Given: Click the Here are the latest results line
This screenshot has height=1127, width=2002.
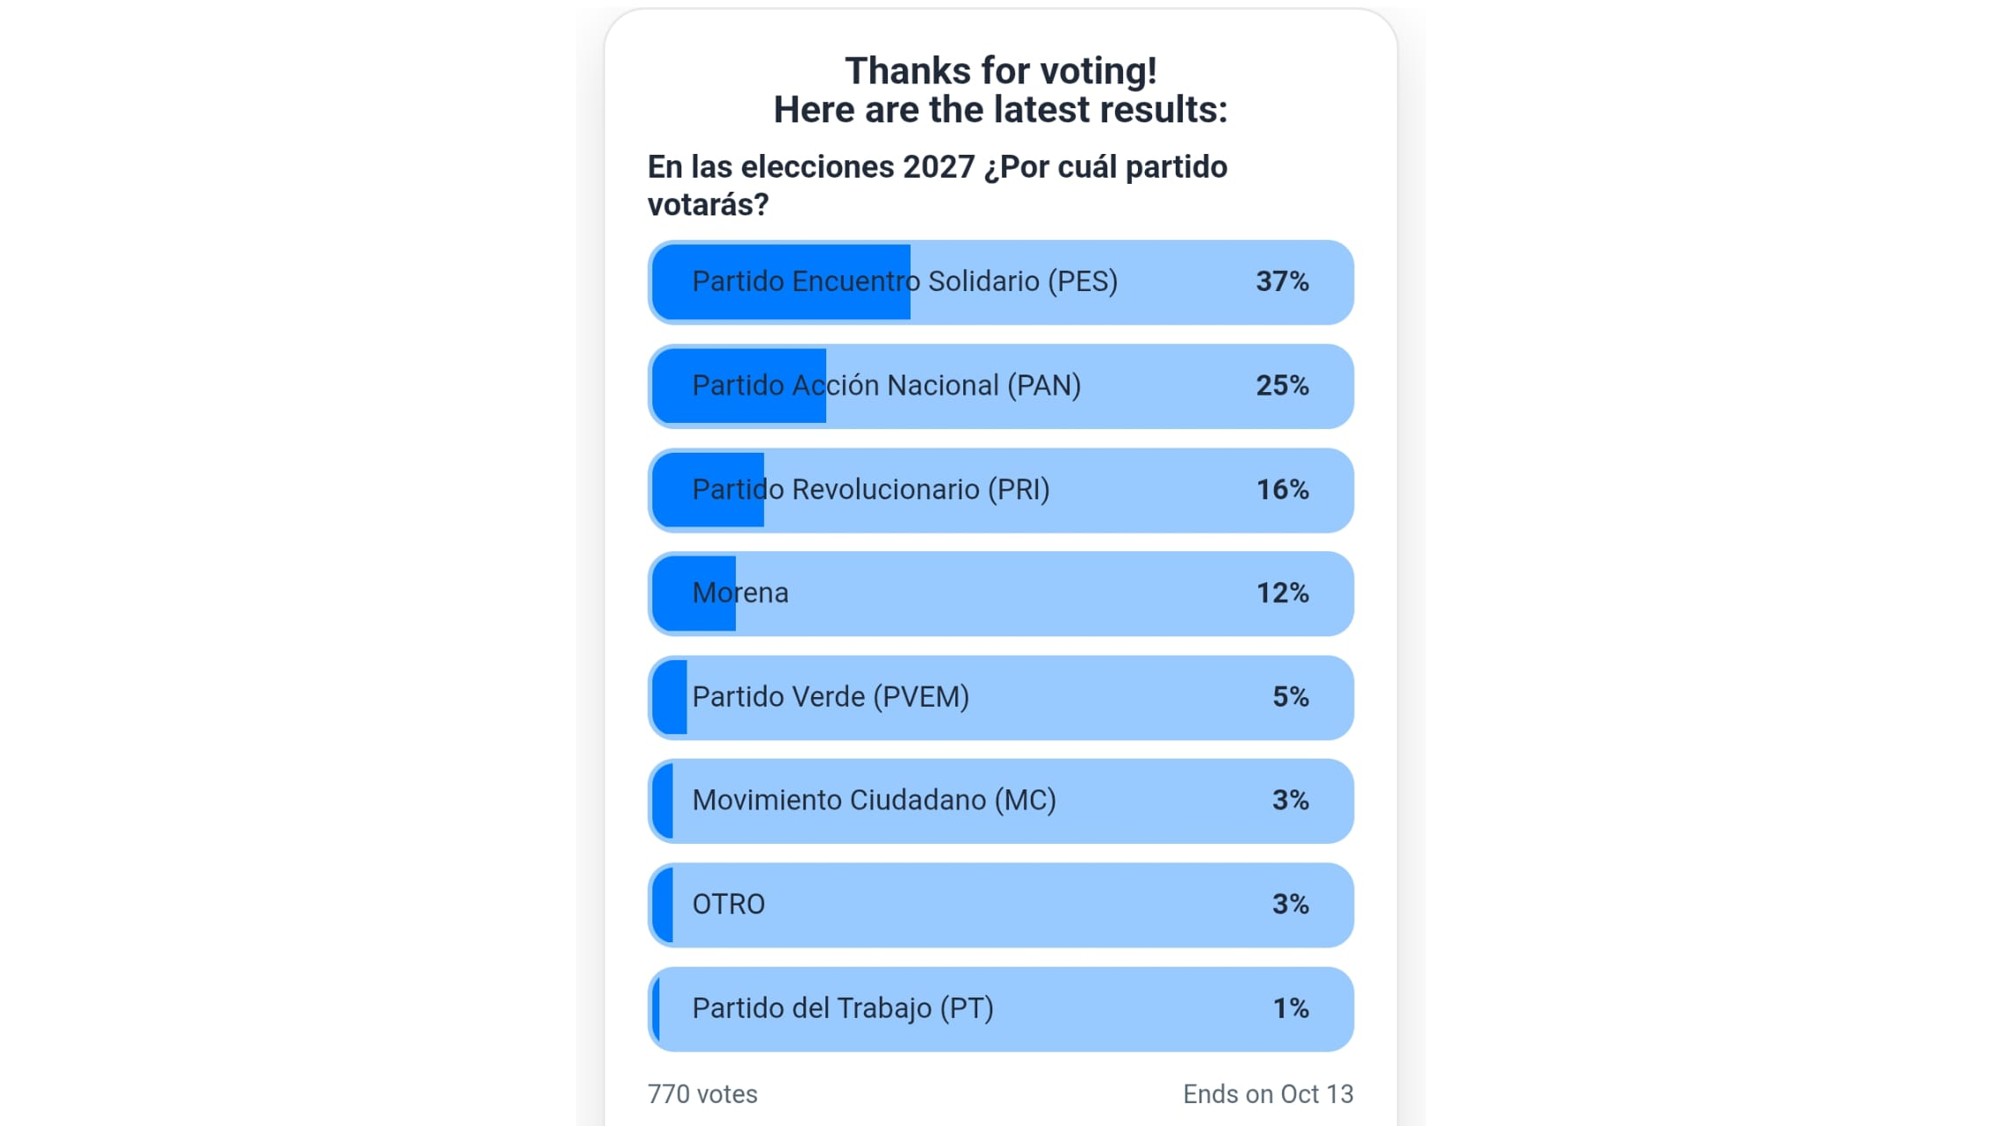Looking at the screenshot, I should [x=1000, y=110].
